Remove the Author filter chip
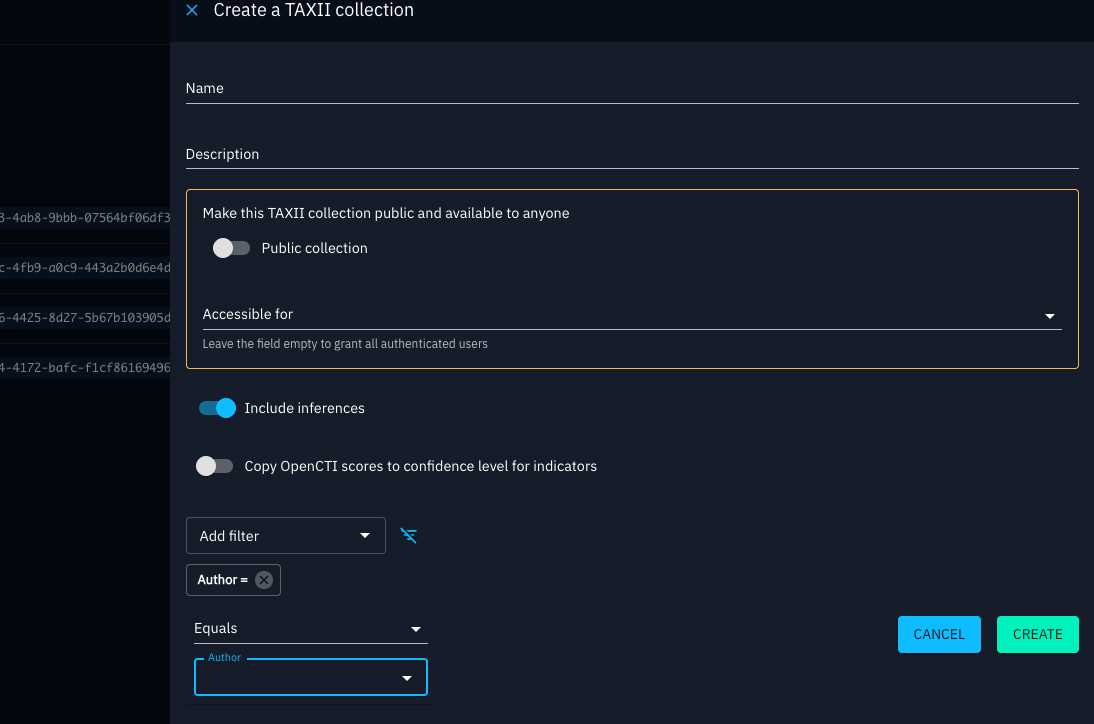The width and height of the screenshot is (1094, 724). click(x=263, y=580)
